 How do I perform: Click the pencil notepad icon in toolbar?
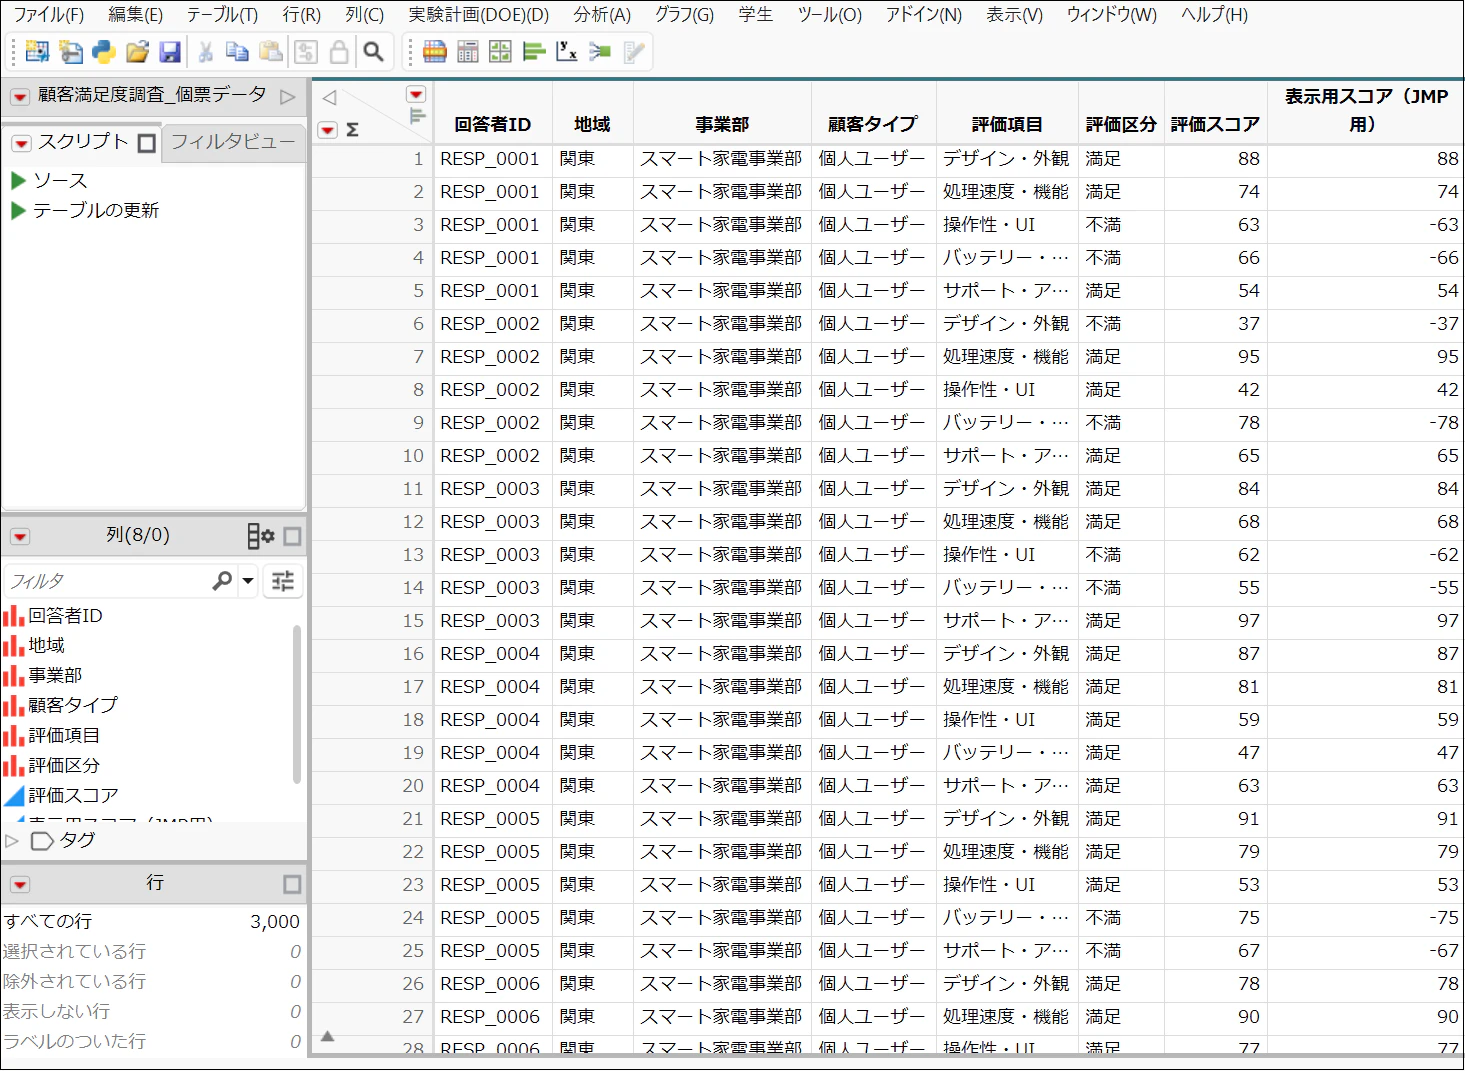click(634, 52)
